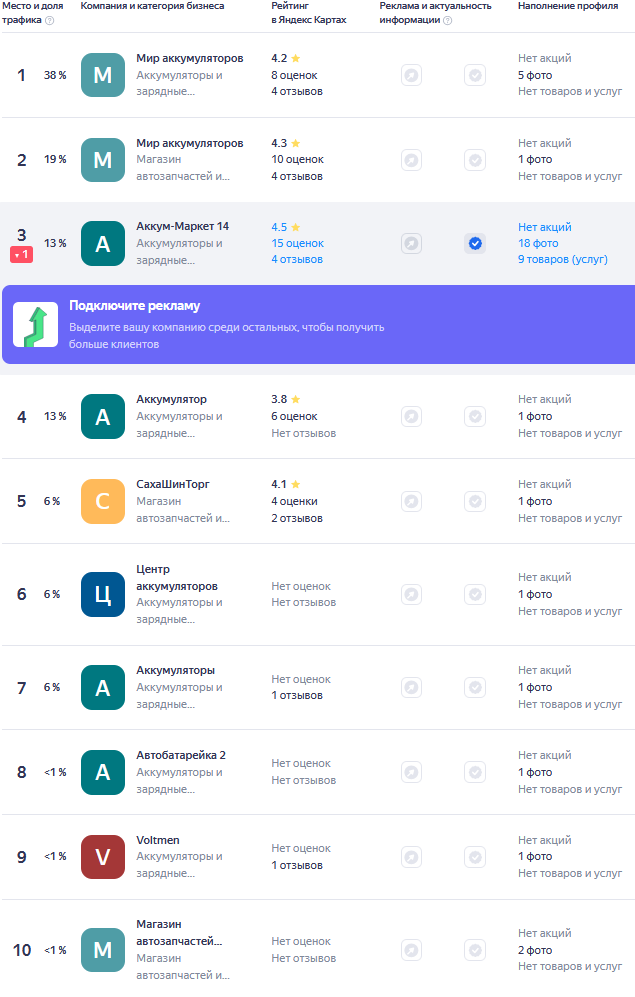This screenshot has width=635, height=997.
Task: Open the 9 товаров (услуг) link
Action: tap(563, 259)
